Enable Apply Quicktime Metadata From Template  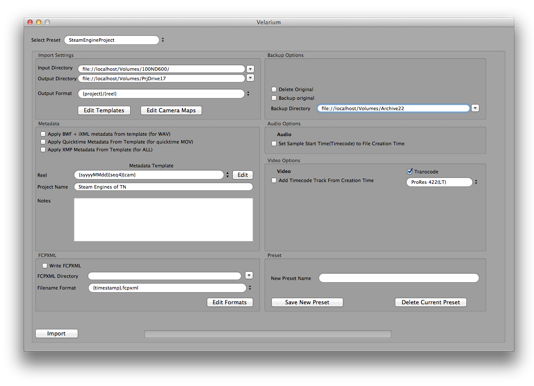click(43, 142)
